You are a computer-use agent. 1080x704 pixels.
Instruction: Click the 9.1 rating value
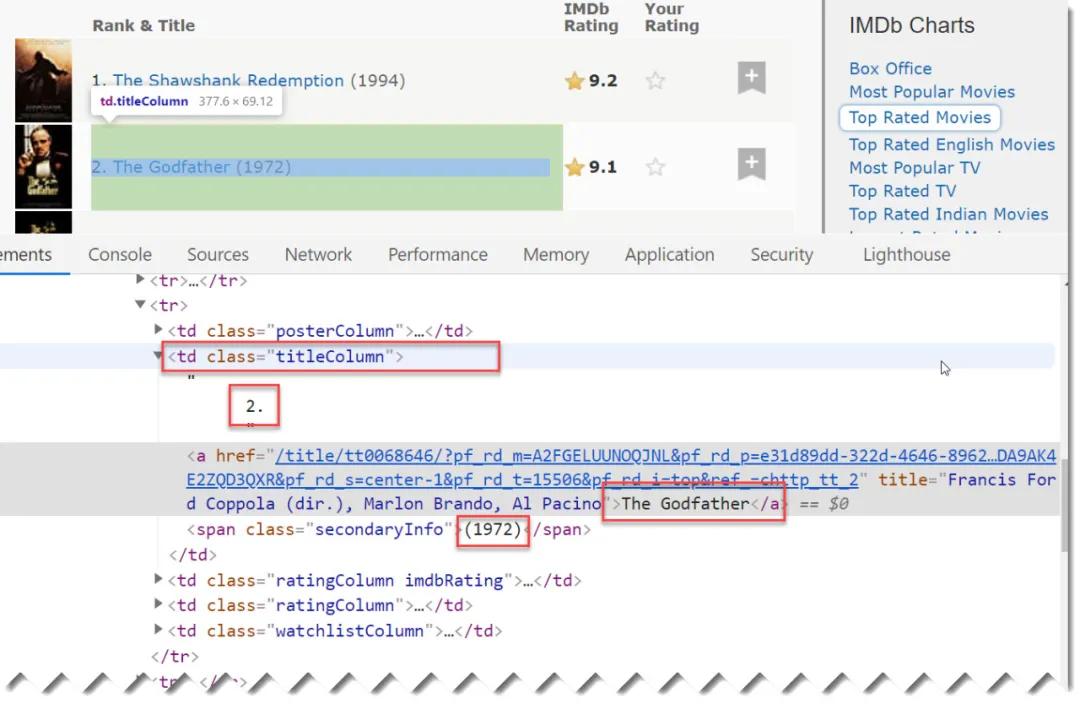(603, 167)
